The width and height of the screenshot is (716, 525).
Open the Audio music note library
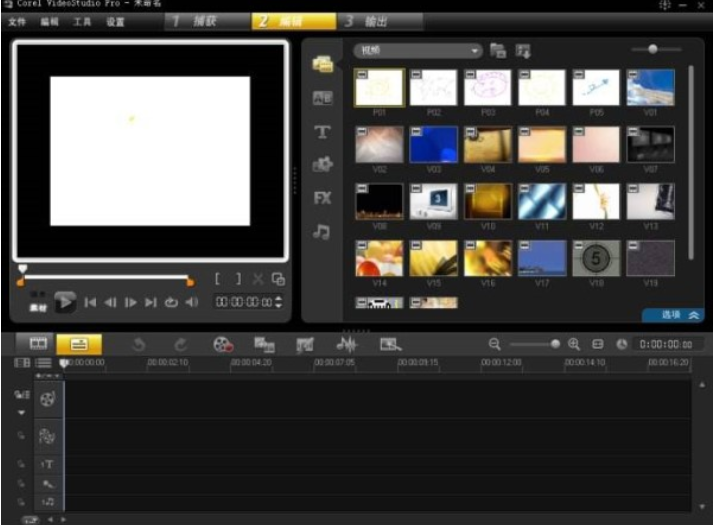(x=322, y=231)
